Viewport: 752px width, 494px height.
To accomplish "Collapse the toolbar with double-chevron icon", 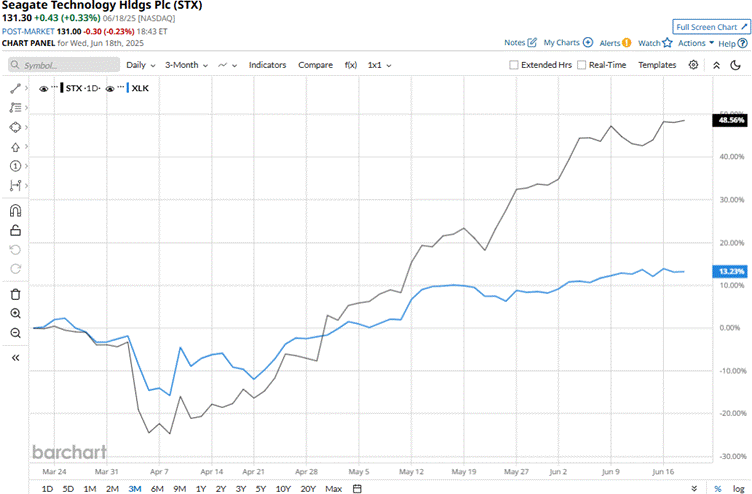I will 717,65.
